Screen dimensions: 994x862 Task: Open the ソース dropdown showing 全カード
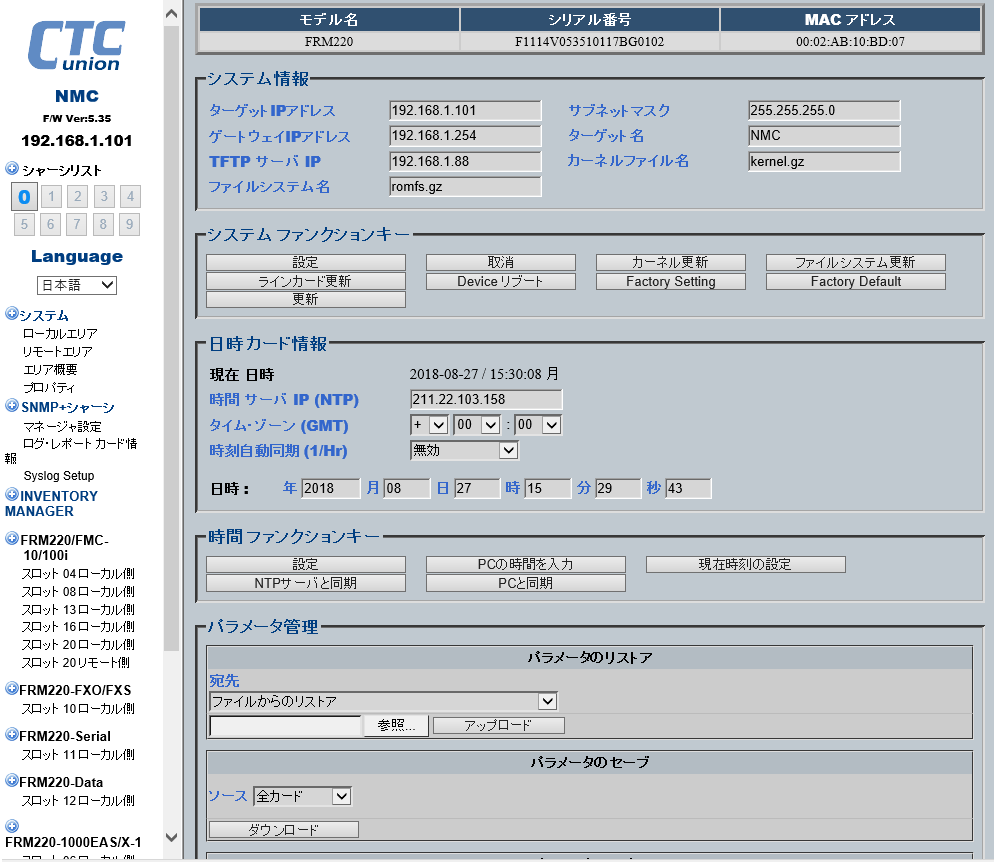pyautogui.click(x=302, y=796)
